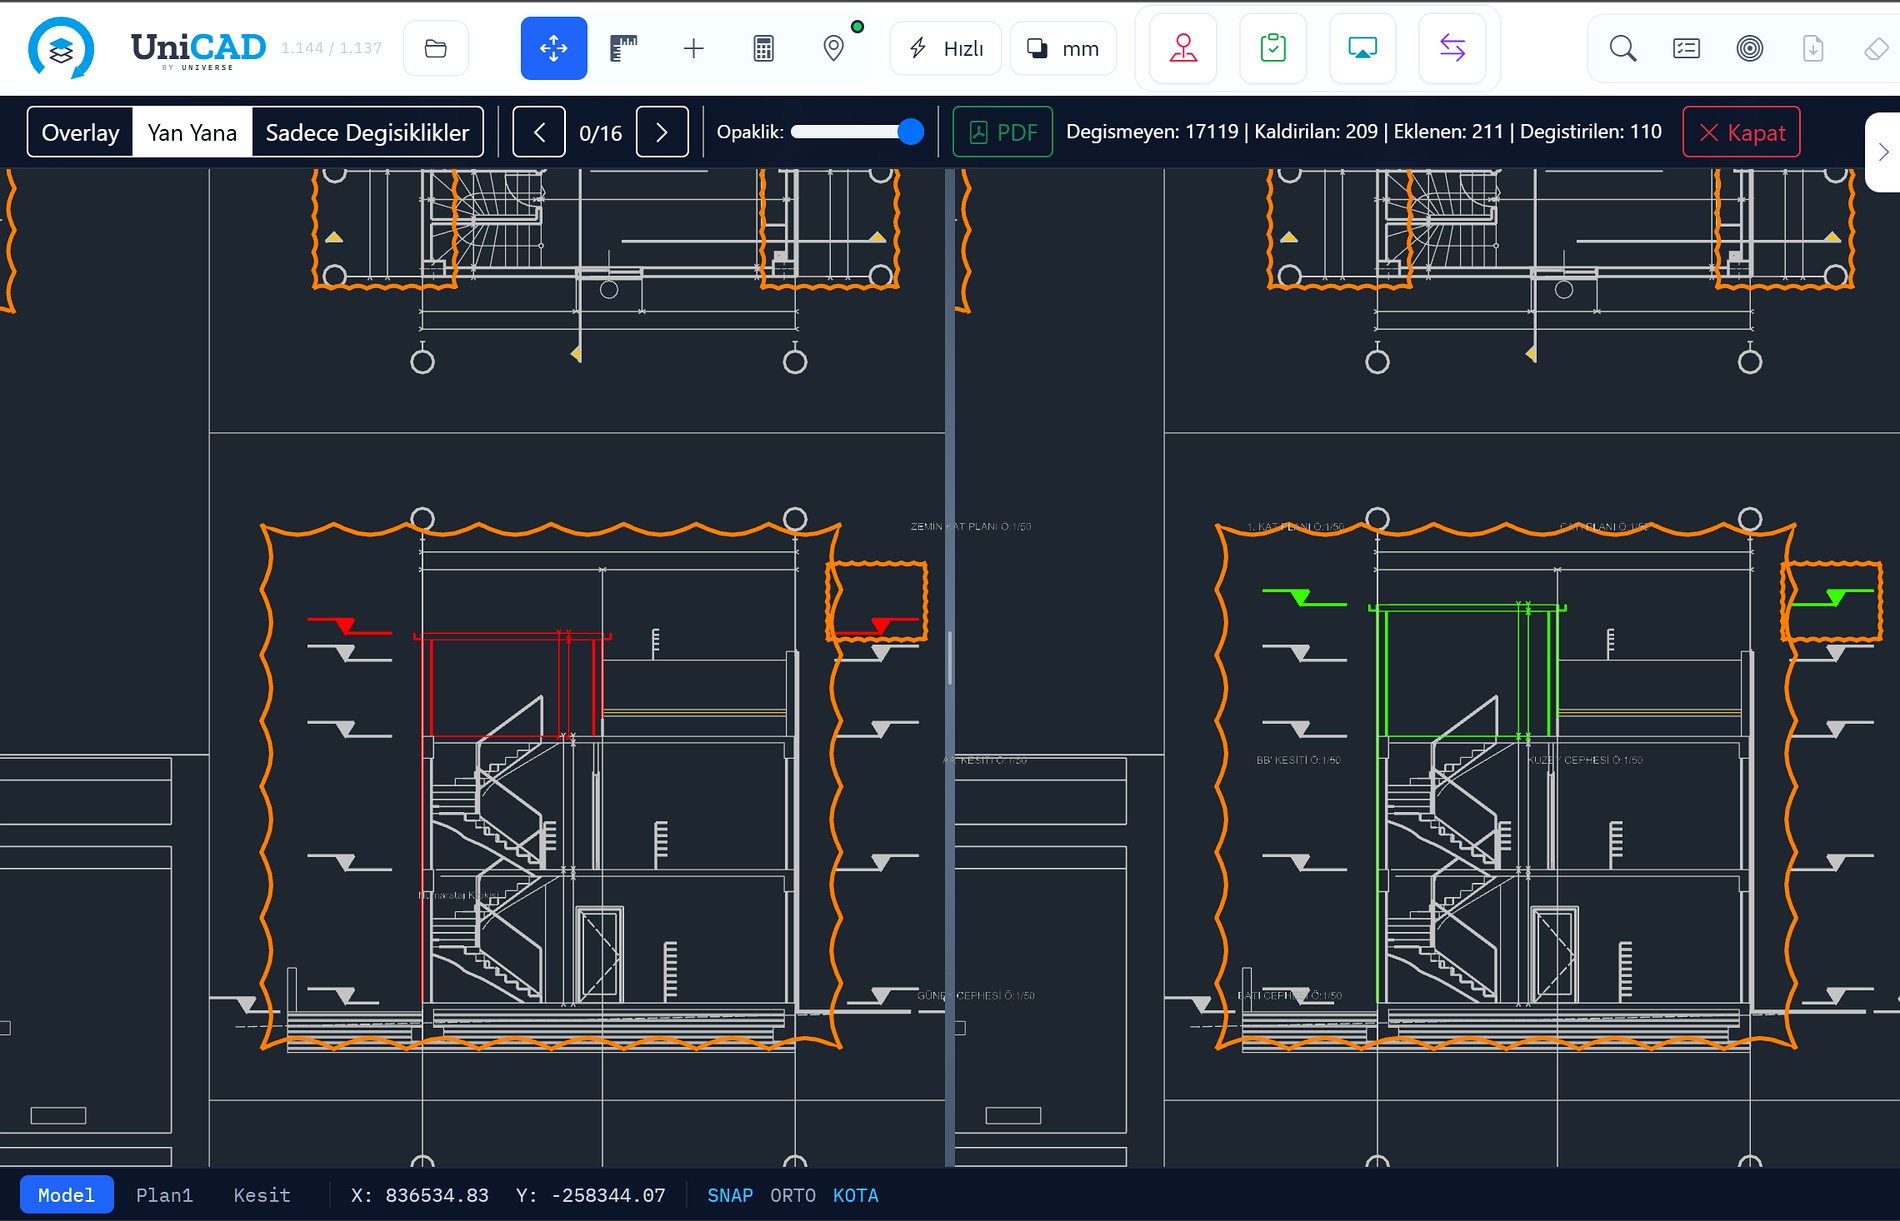Click the red stamp icon
The width and height of the screenshot is (1900, 1221).
1183,48
